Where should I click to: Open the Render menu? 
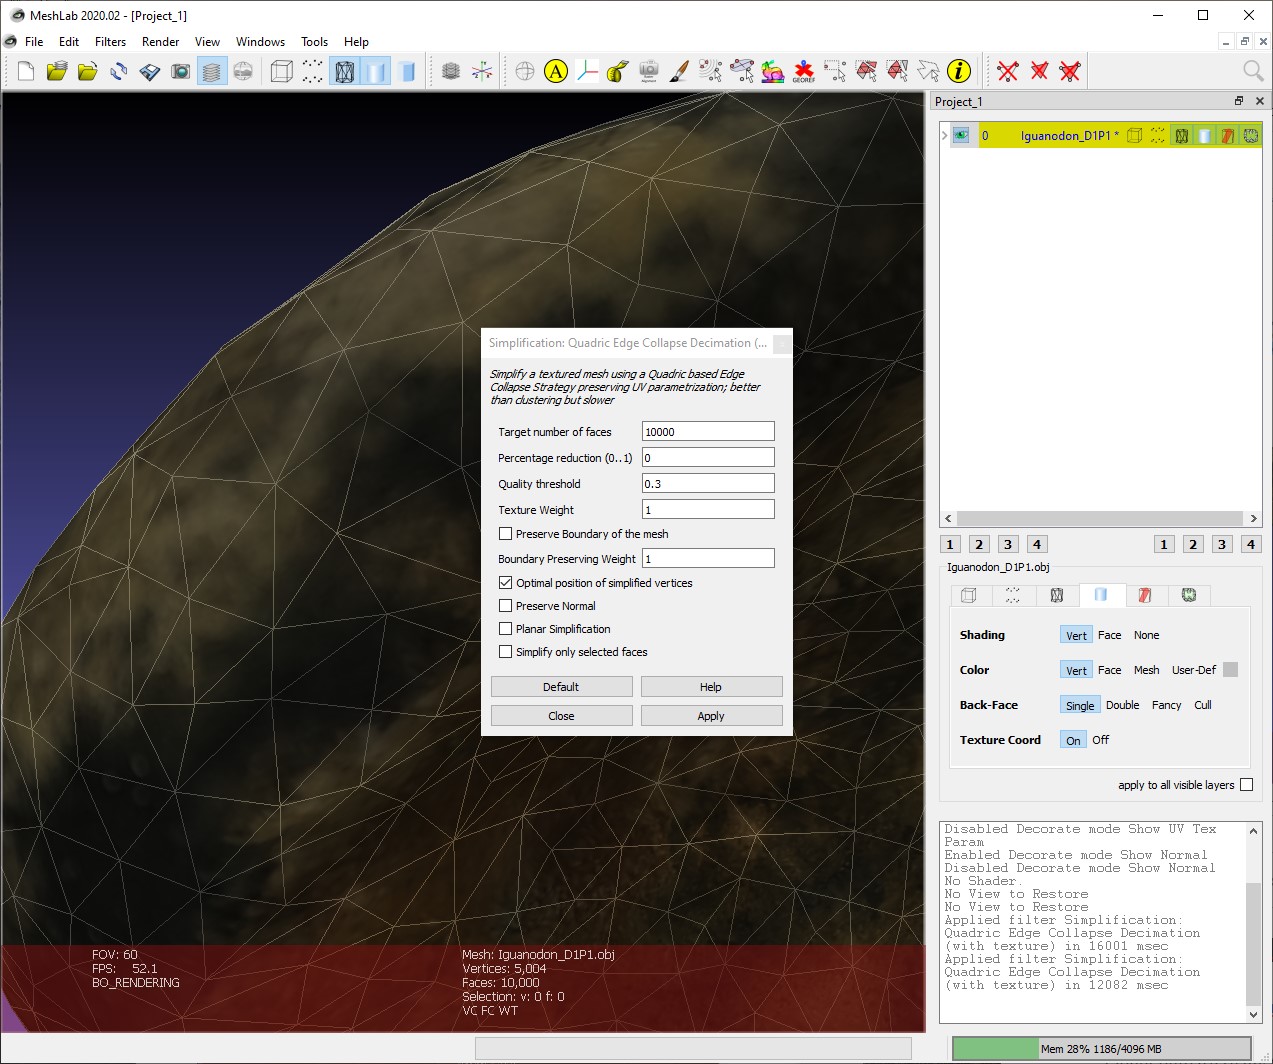click(x=160, y=41)
